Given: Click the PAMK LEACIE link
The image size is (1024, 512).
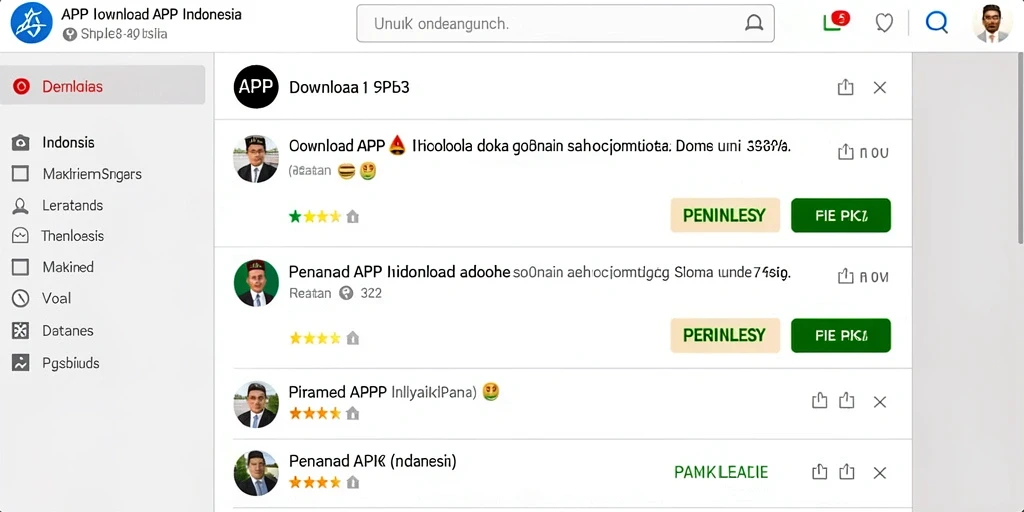Looking at the screenshot, I should (x=721, y=472).
